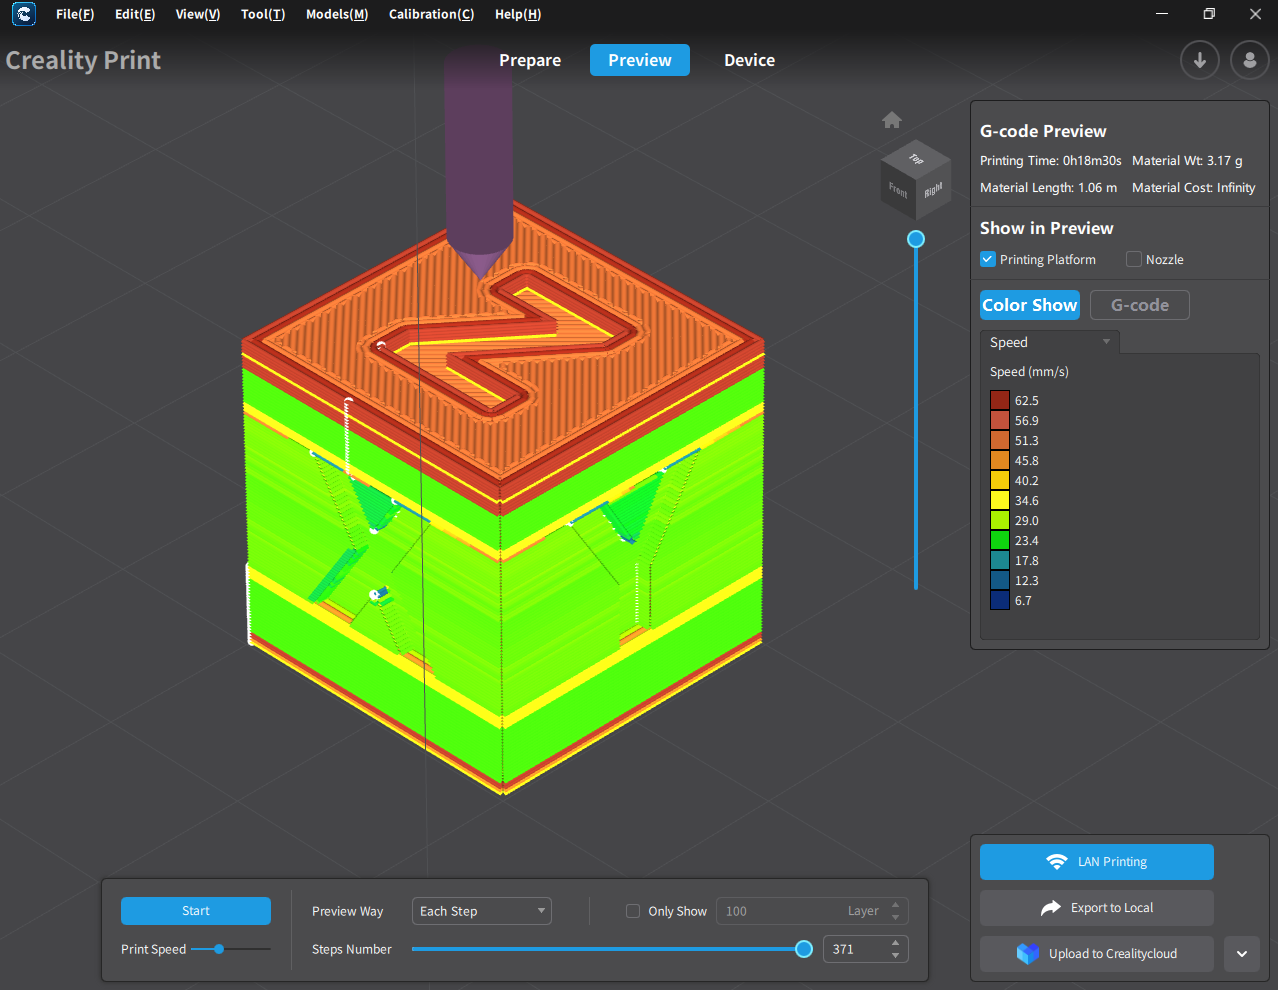
Task: Open the Speed color mode dropdown
Action: 1049,342
